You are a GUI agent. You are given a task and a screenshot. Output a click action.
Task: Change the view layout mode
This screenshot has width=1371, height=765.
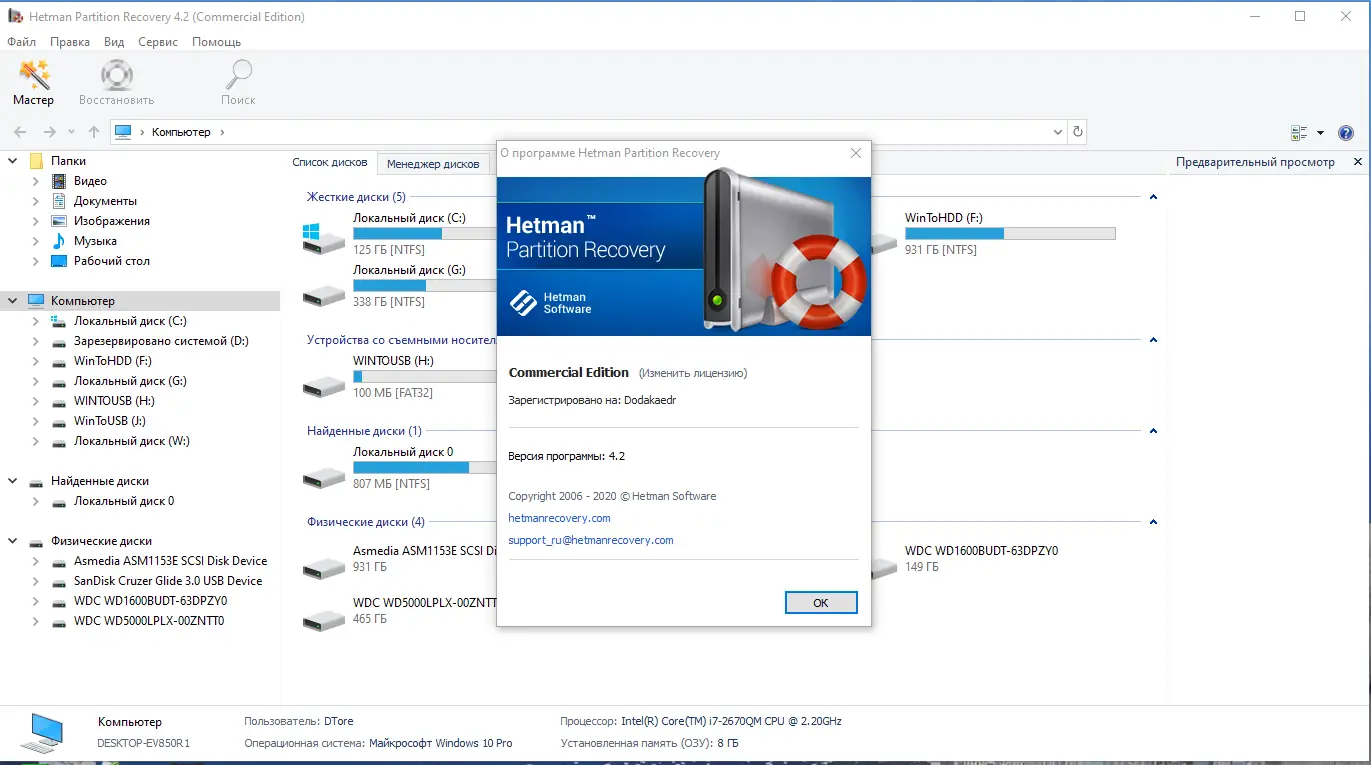point(1300,131)
